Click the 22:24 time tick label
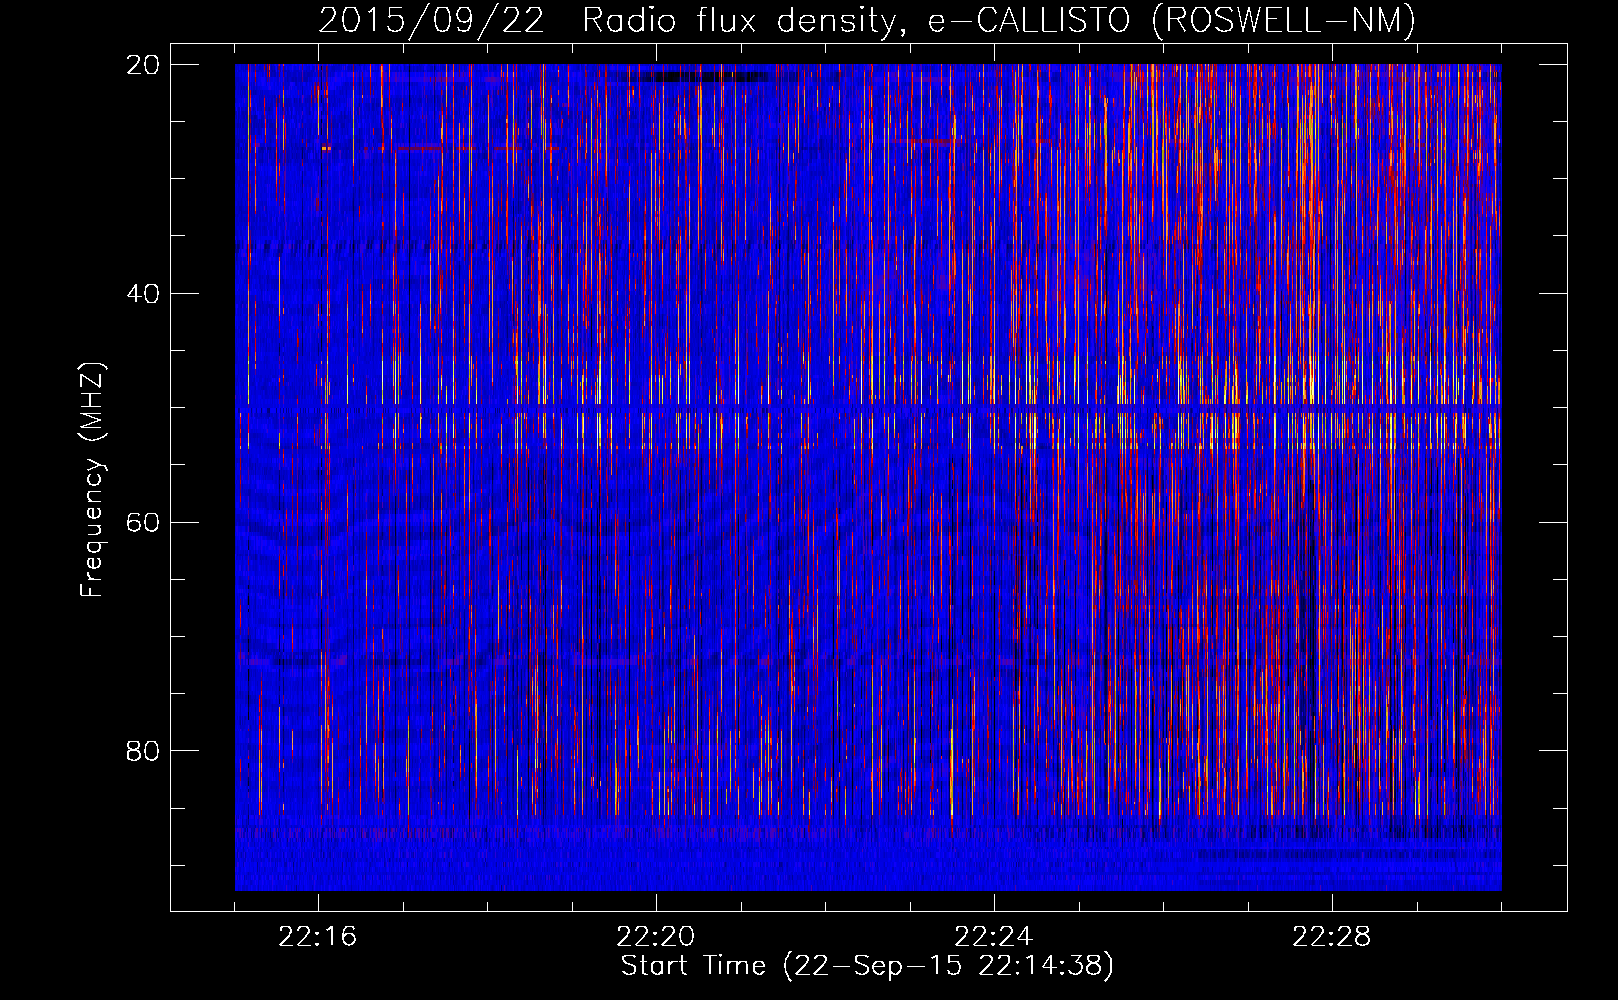 pyautogui.click(x=994, y=937)
